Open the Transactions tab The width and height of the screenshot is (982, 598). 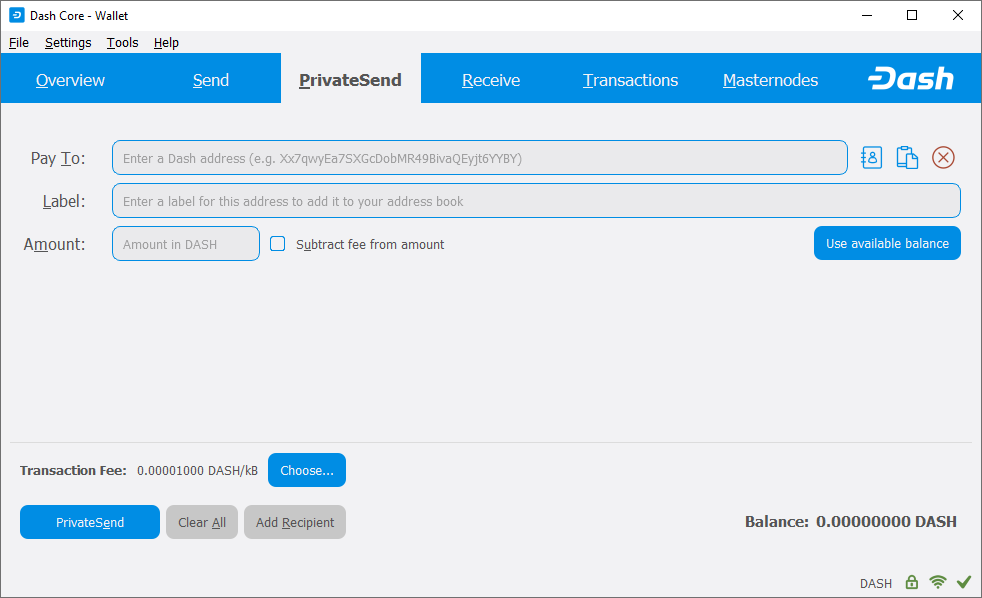631,80
